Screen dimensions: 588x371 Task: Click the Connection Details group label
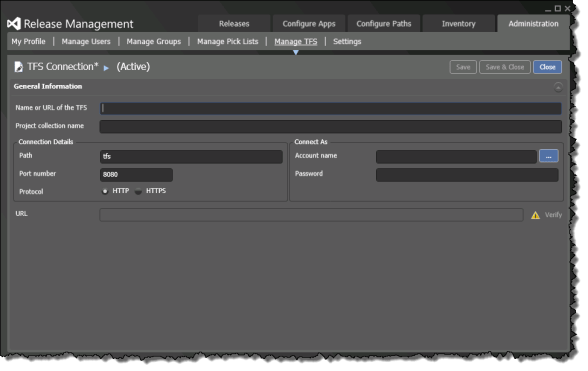pyautogui.click(x=46, y=142)
